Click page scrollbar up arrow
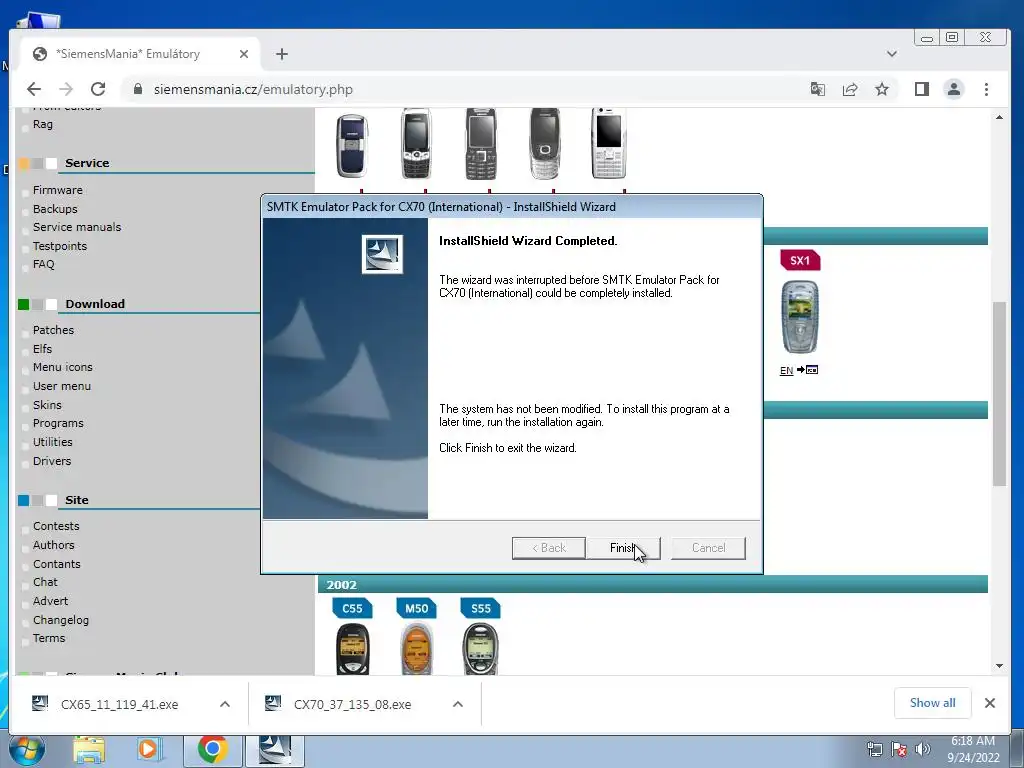 [x=999, y=118]
